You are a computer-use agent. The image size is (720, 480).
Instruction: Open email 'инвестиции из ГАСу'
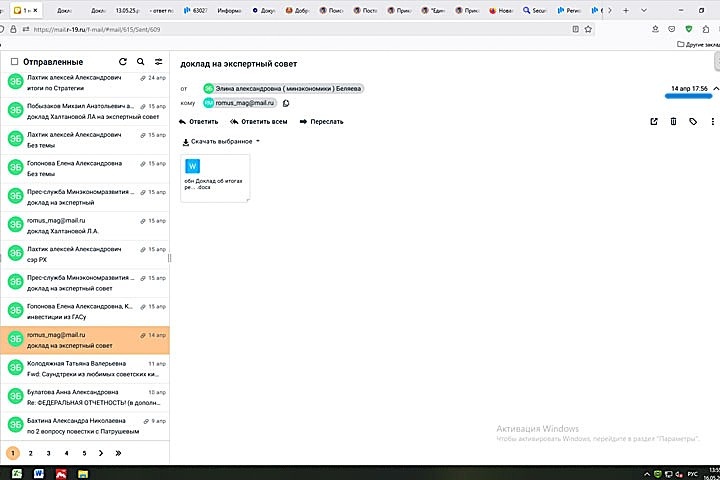[85, 311]
